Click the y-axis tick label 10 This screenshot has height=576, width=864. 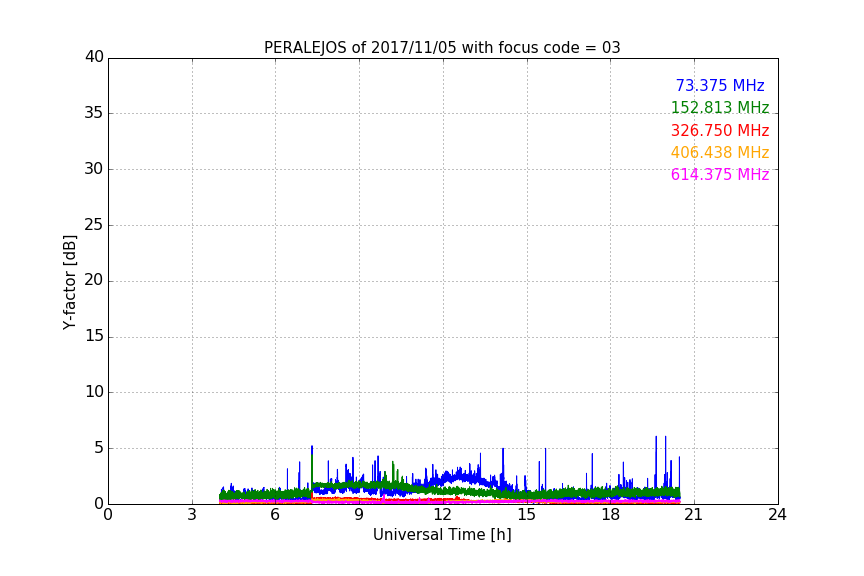pos(94,392)
